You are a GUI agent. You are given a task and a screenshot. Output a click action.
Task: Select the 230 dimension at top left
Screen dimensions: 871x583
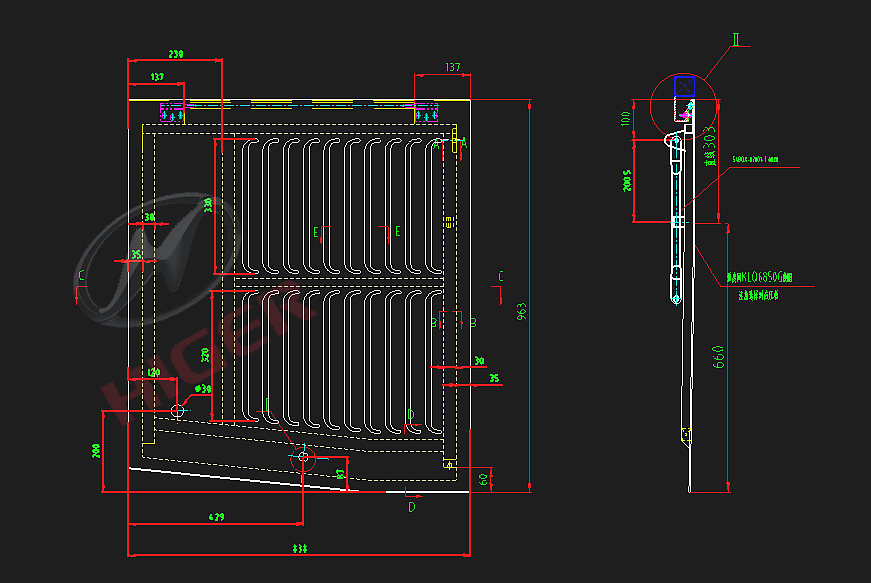click(x=176, y=54)
